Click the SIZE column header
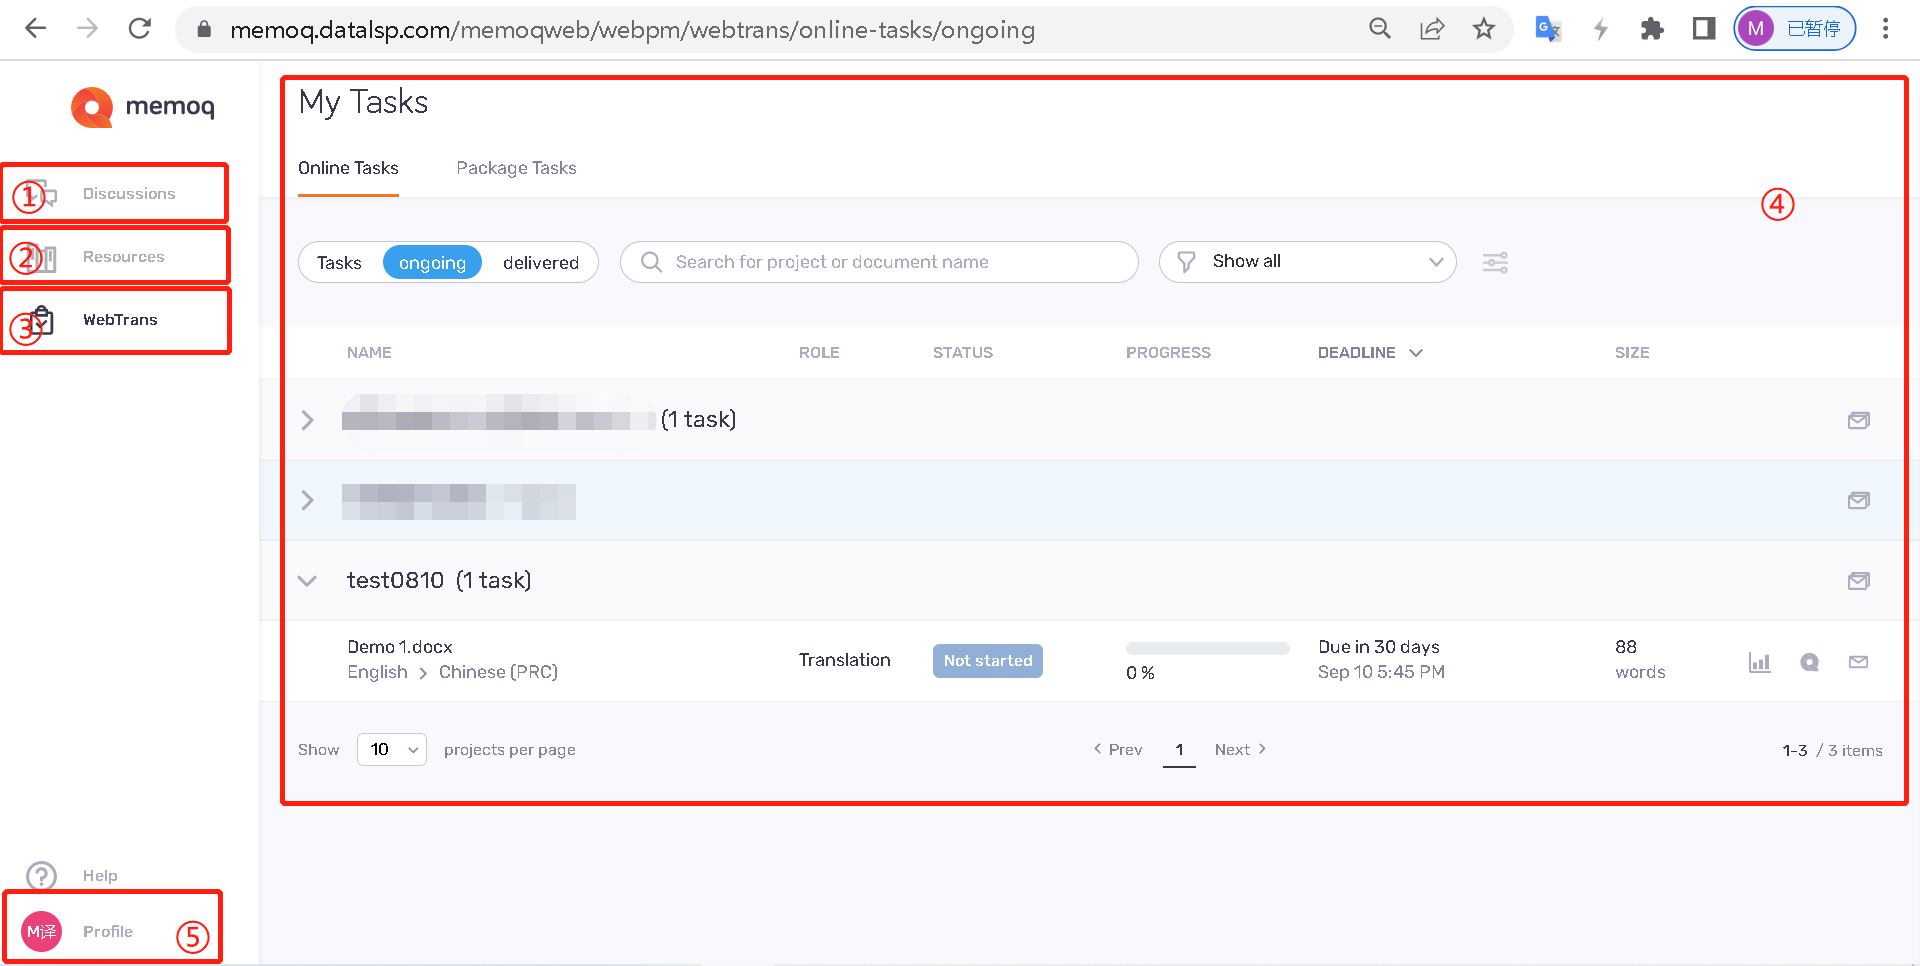1920x966 pixels. pyautogui.click(x=1632, y=352)
